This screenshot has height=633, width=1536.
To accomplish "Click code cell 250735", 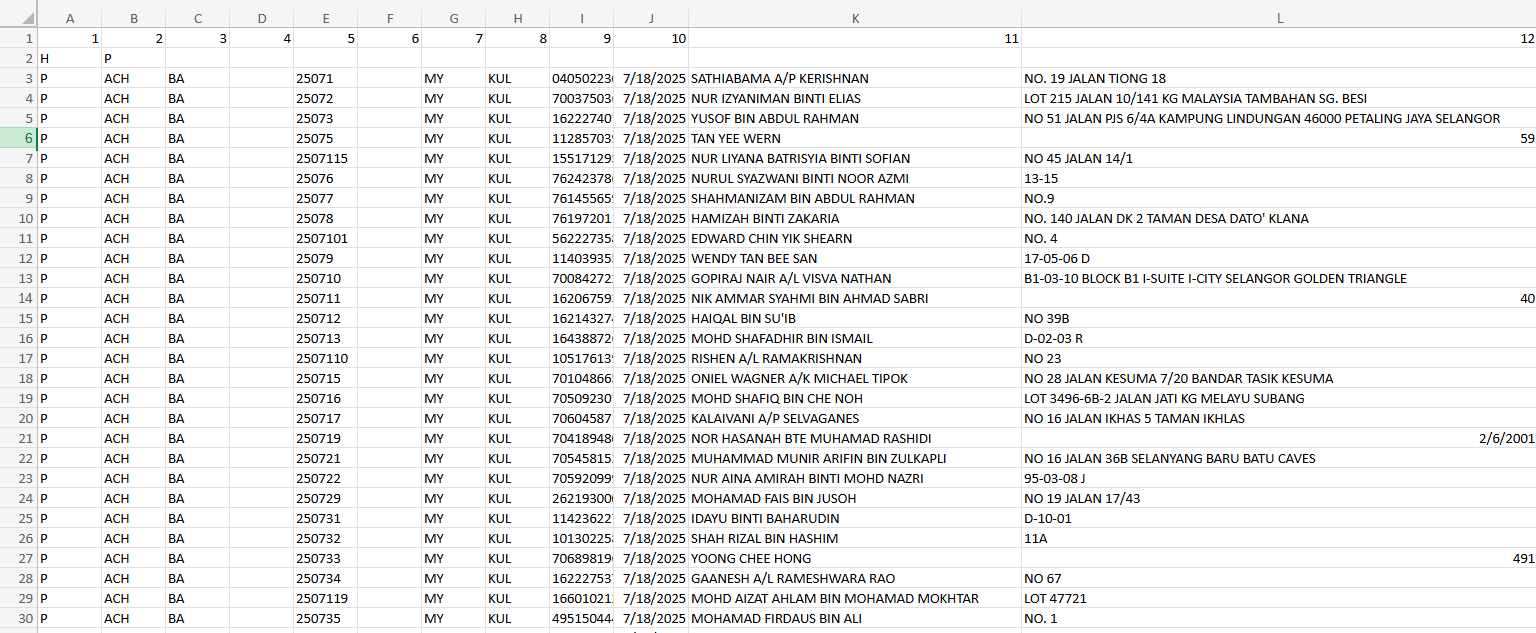I will click(x=325, y=618).
